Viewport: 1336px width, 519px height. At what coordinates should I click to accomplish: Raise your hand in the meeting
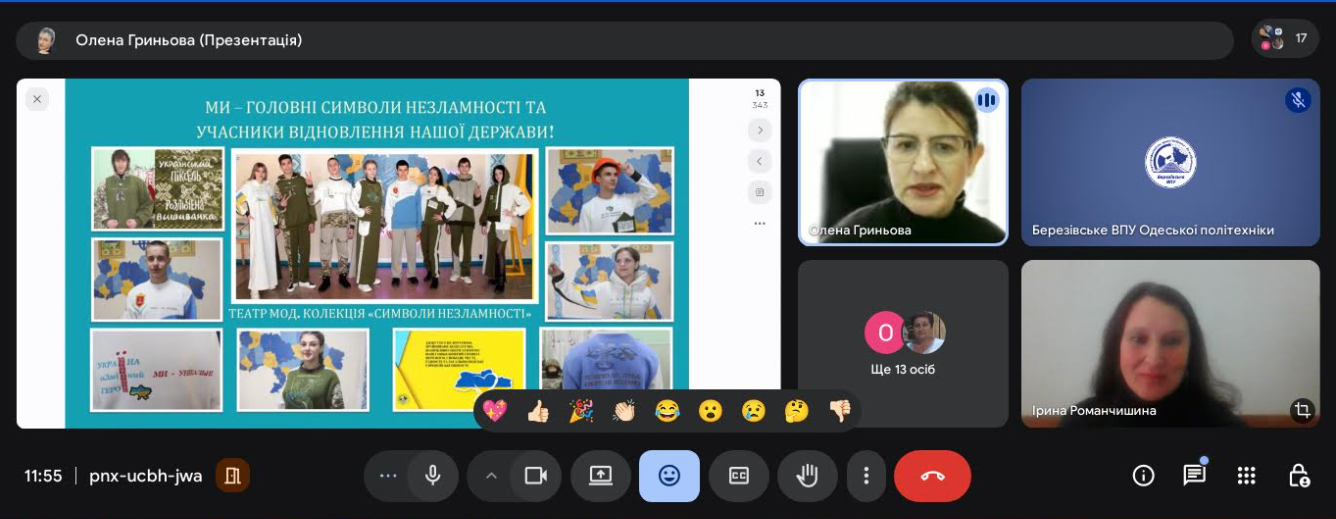tap(807, 476)
